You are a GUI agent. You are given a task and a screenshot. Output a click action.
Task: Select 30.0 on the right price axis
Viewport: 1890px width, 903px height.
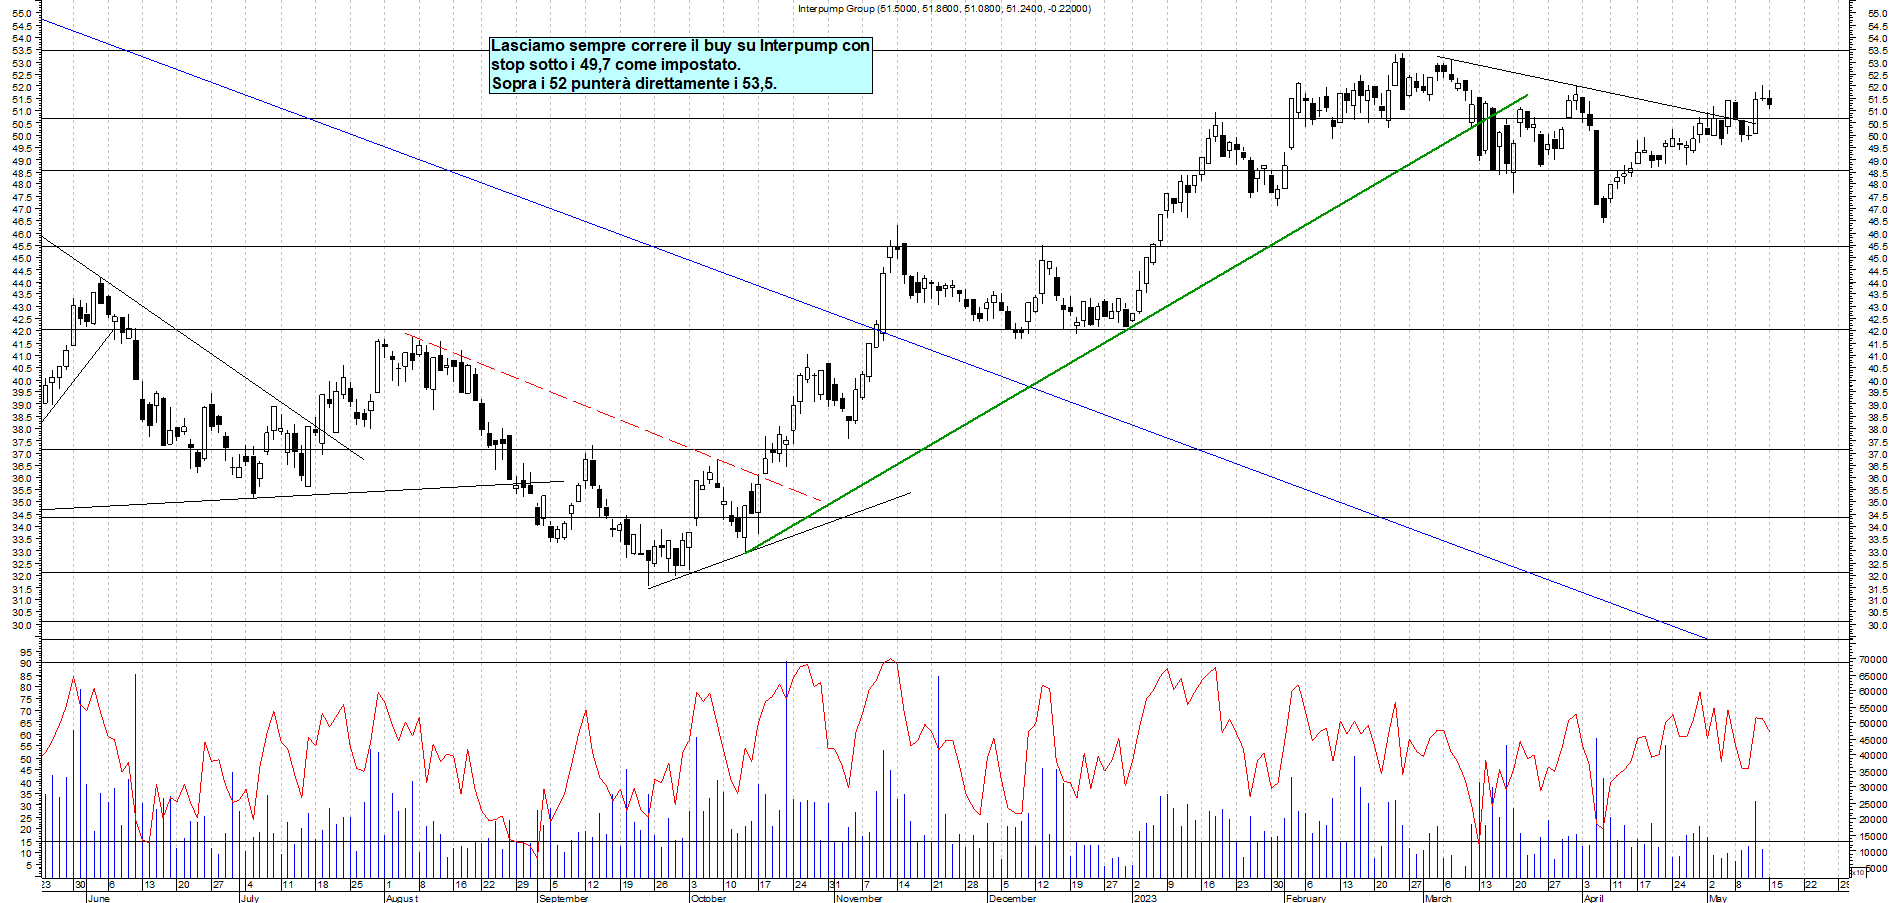click(1876, 626)
